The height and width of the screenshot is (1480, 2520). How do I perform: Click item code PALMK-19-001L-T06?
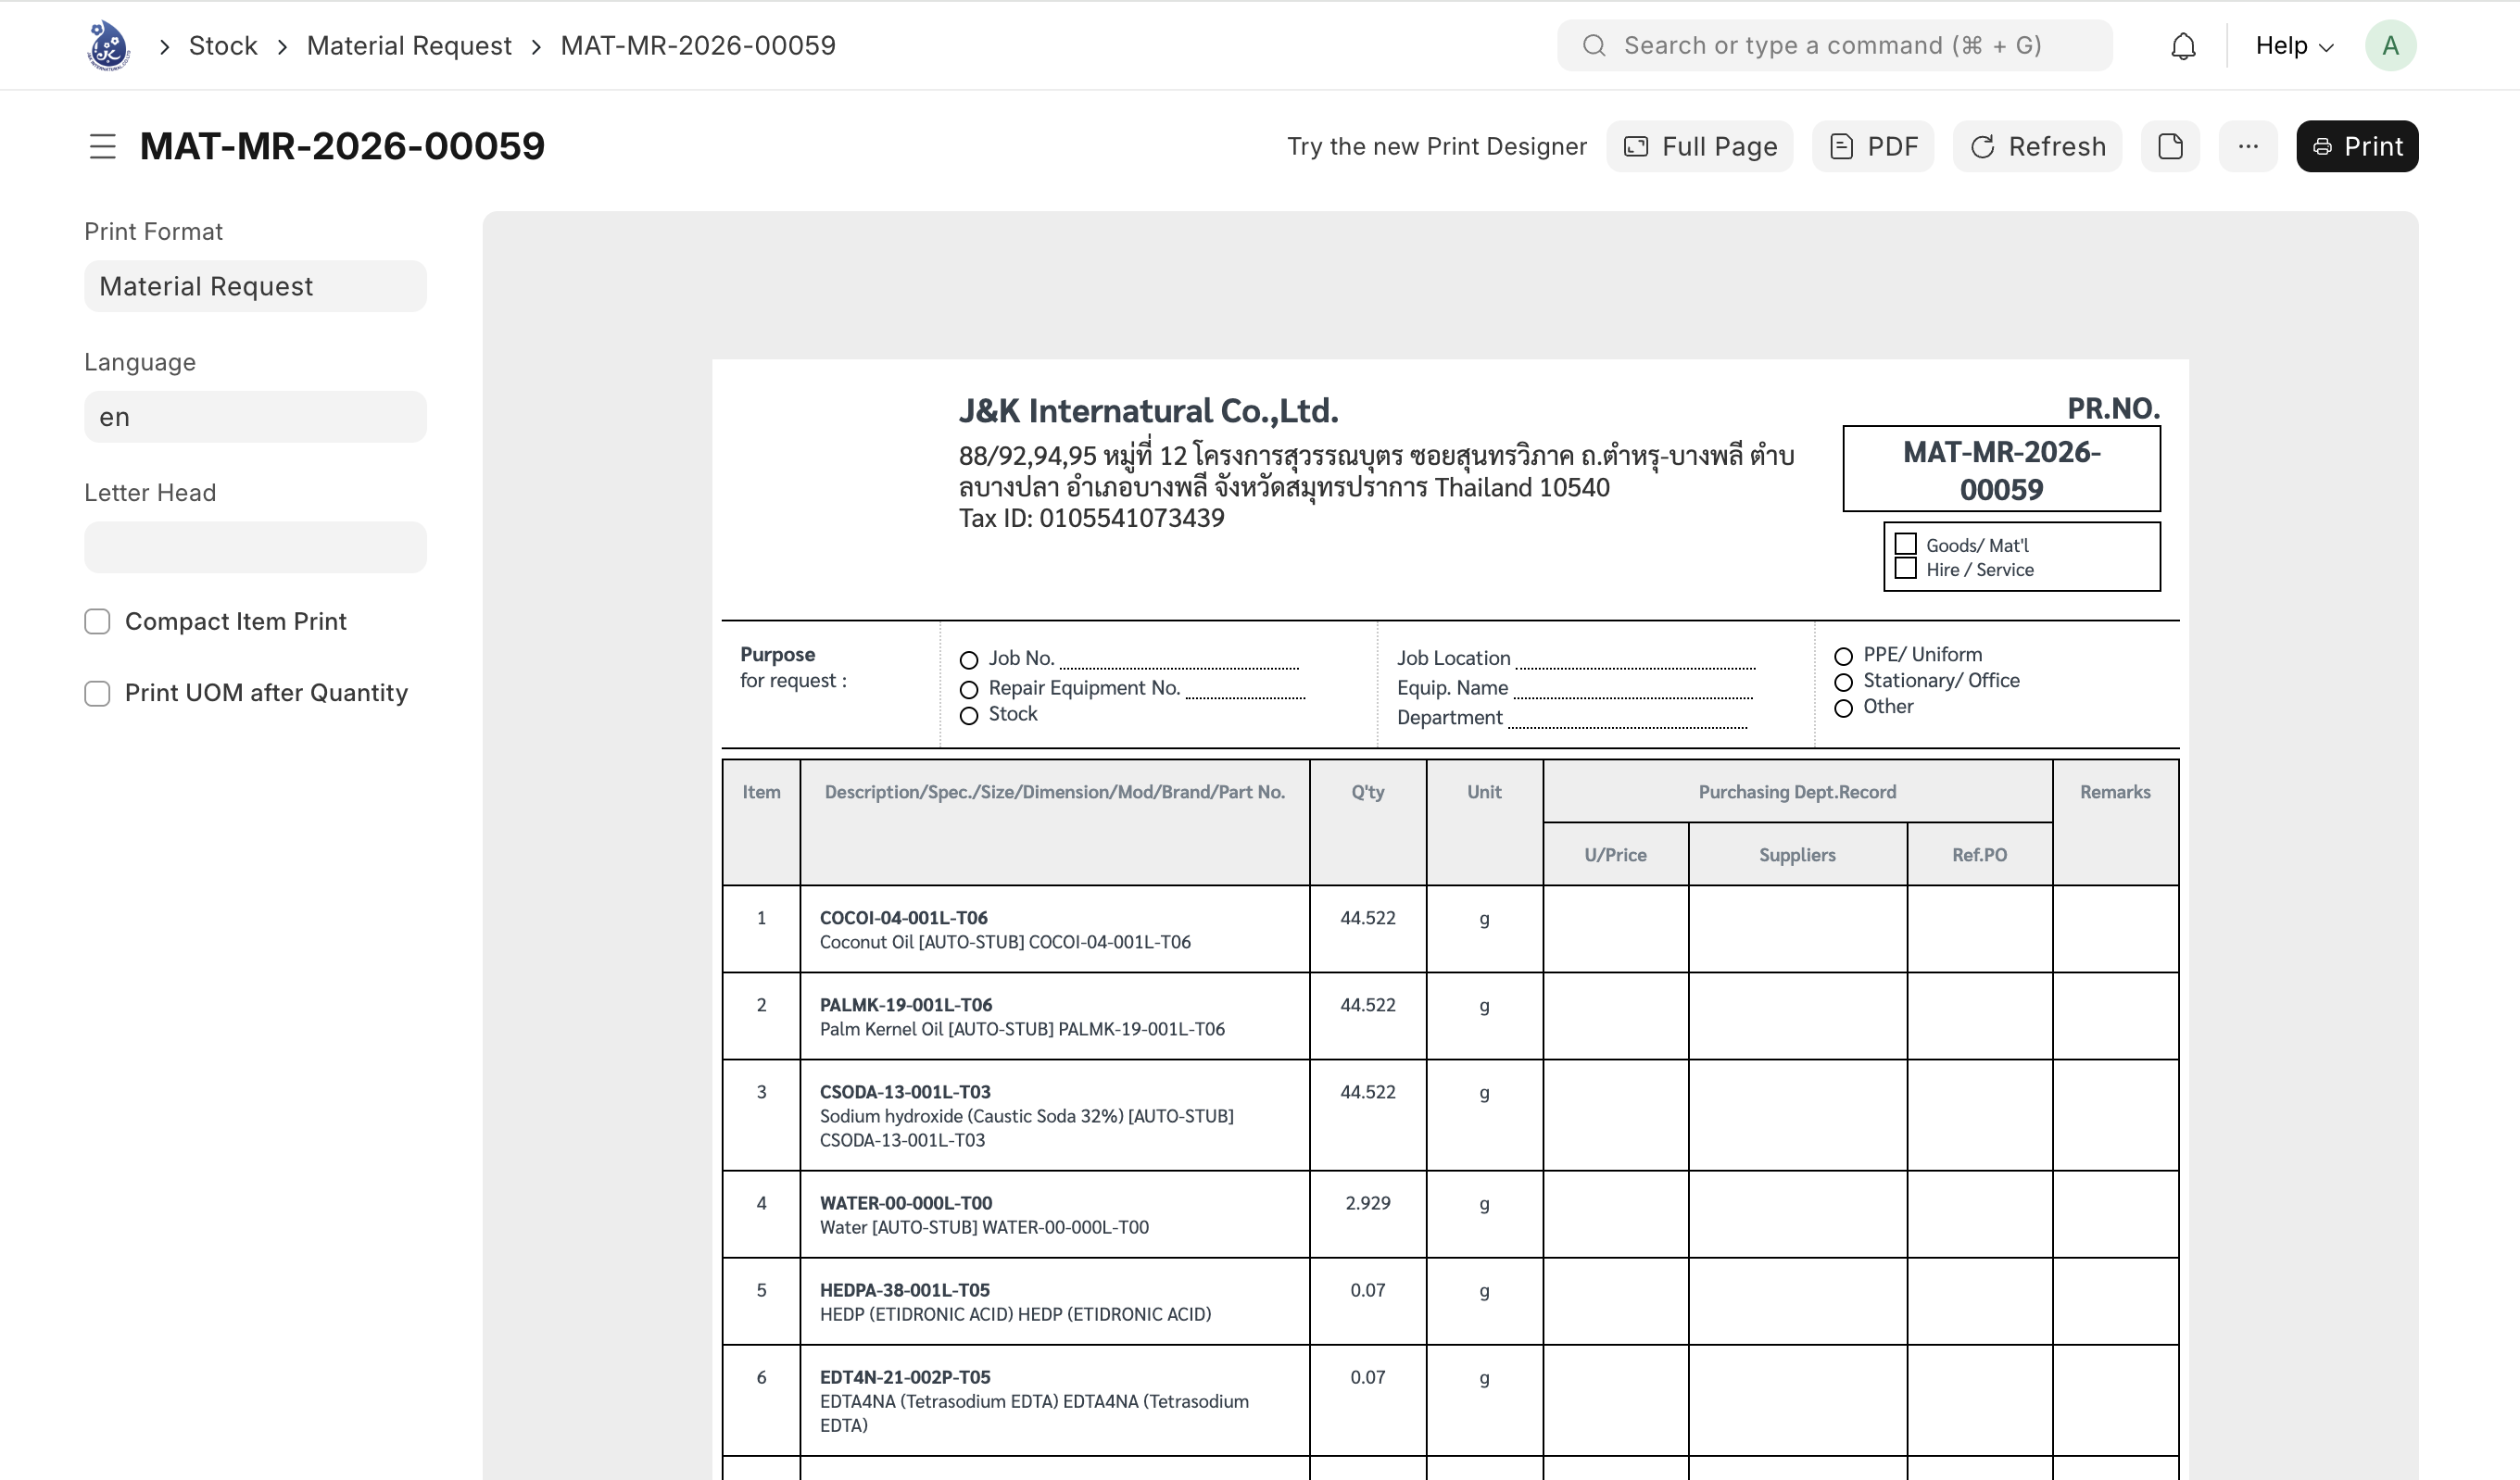[906, 1005]
